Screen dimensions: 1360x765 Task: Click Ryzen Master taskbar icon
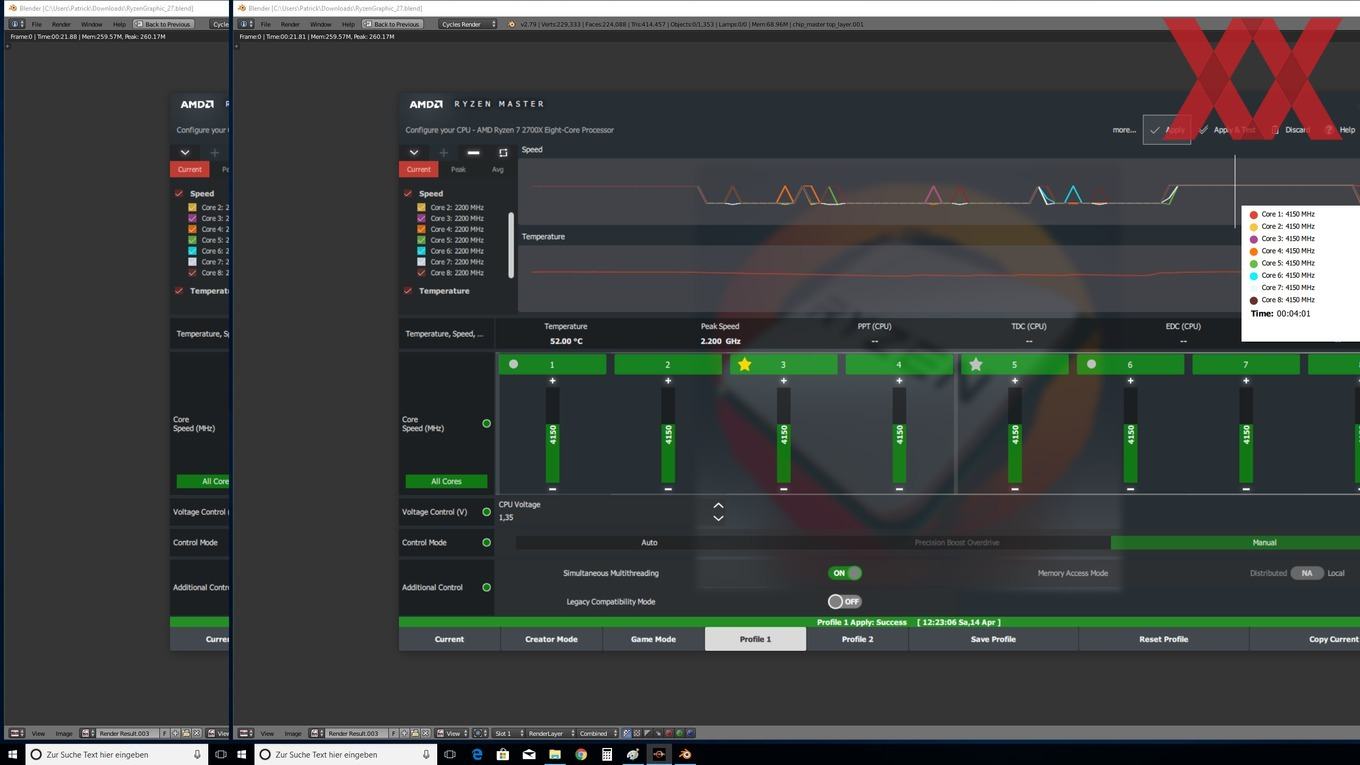(659, 755)
